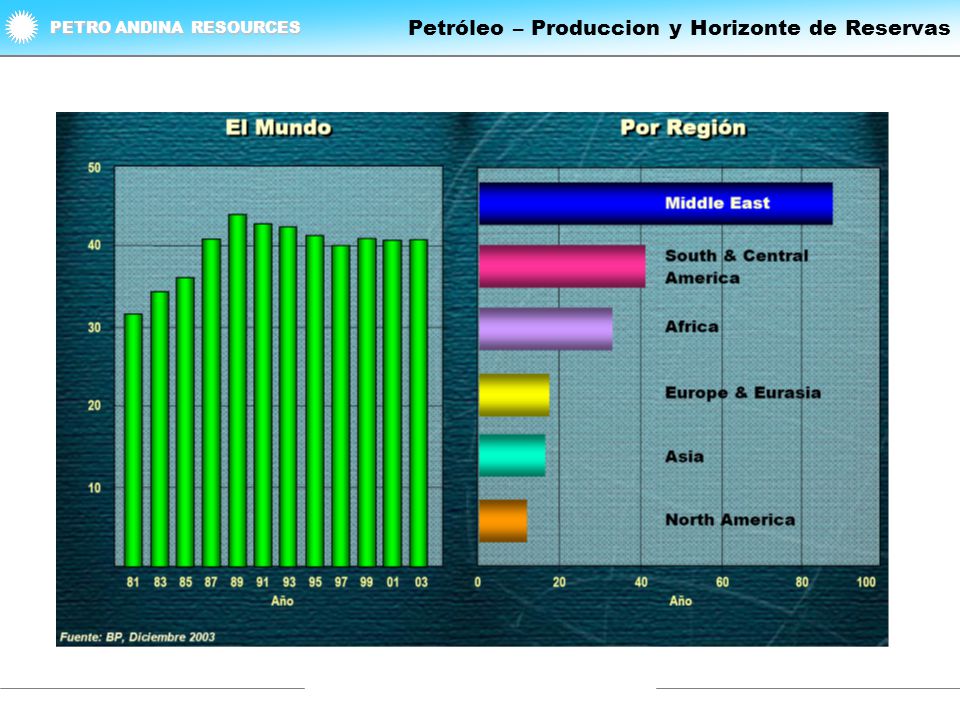Click the '100' value on the region x-axis

866,582
